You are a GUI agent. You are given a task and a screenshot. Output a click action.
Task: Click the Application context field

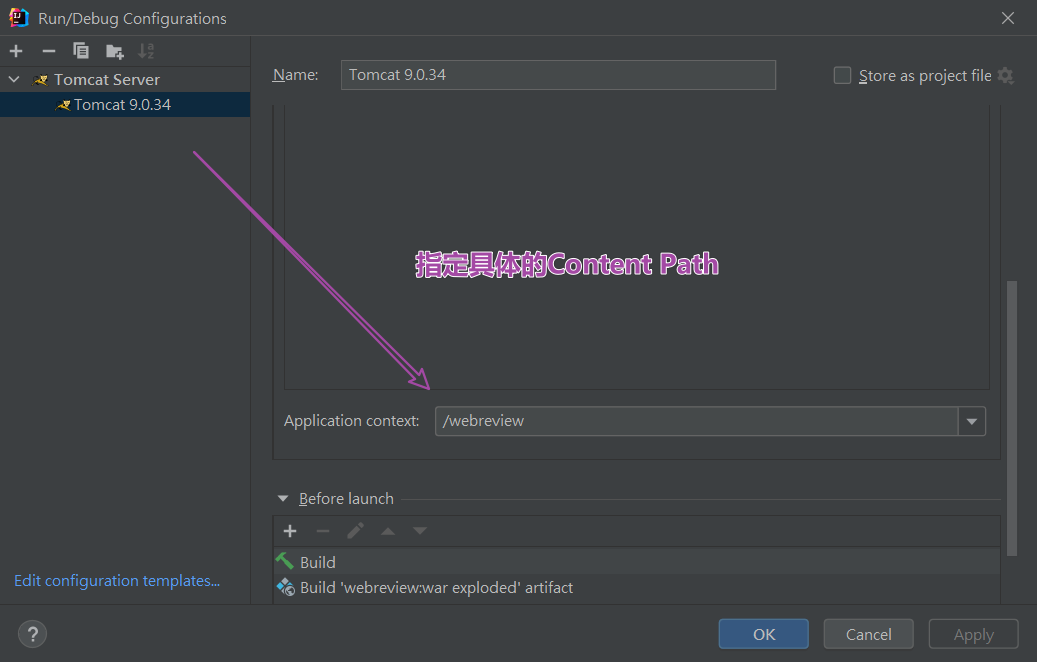[696, 421]
